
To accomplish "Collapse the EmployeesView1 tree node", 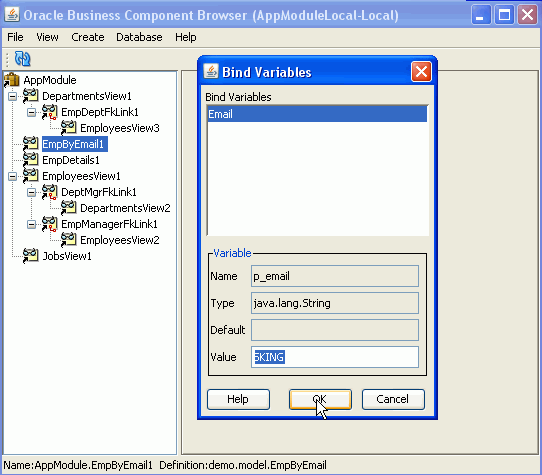I will (x=12, y=176).
